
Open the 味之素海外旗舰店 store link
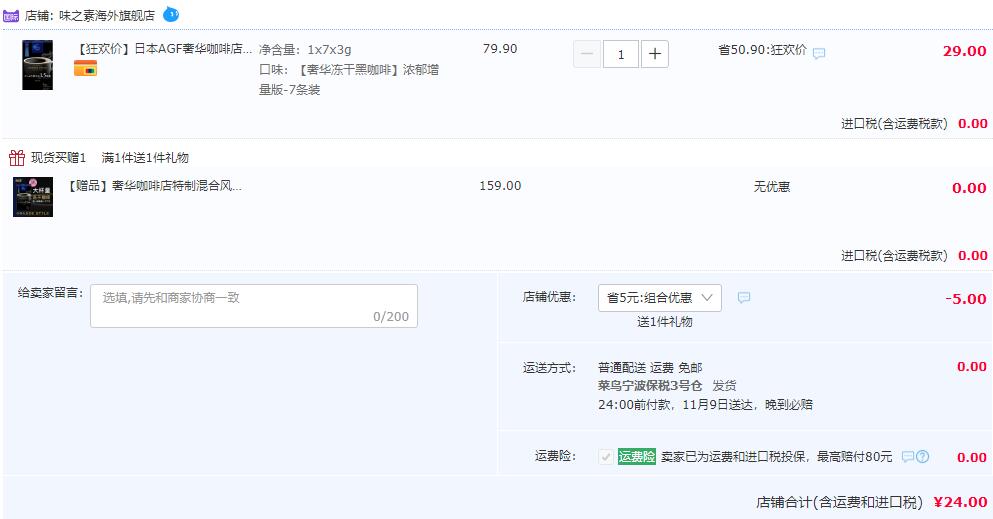point(107,16)
